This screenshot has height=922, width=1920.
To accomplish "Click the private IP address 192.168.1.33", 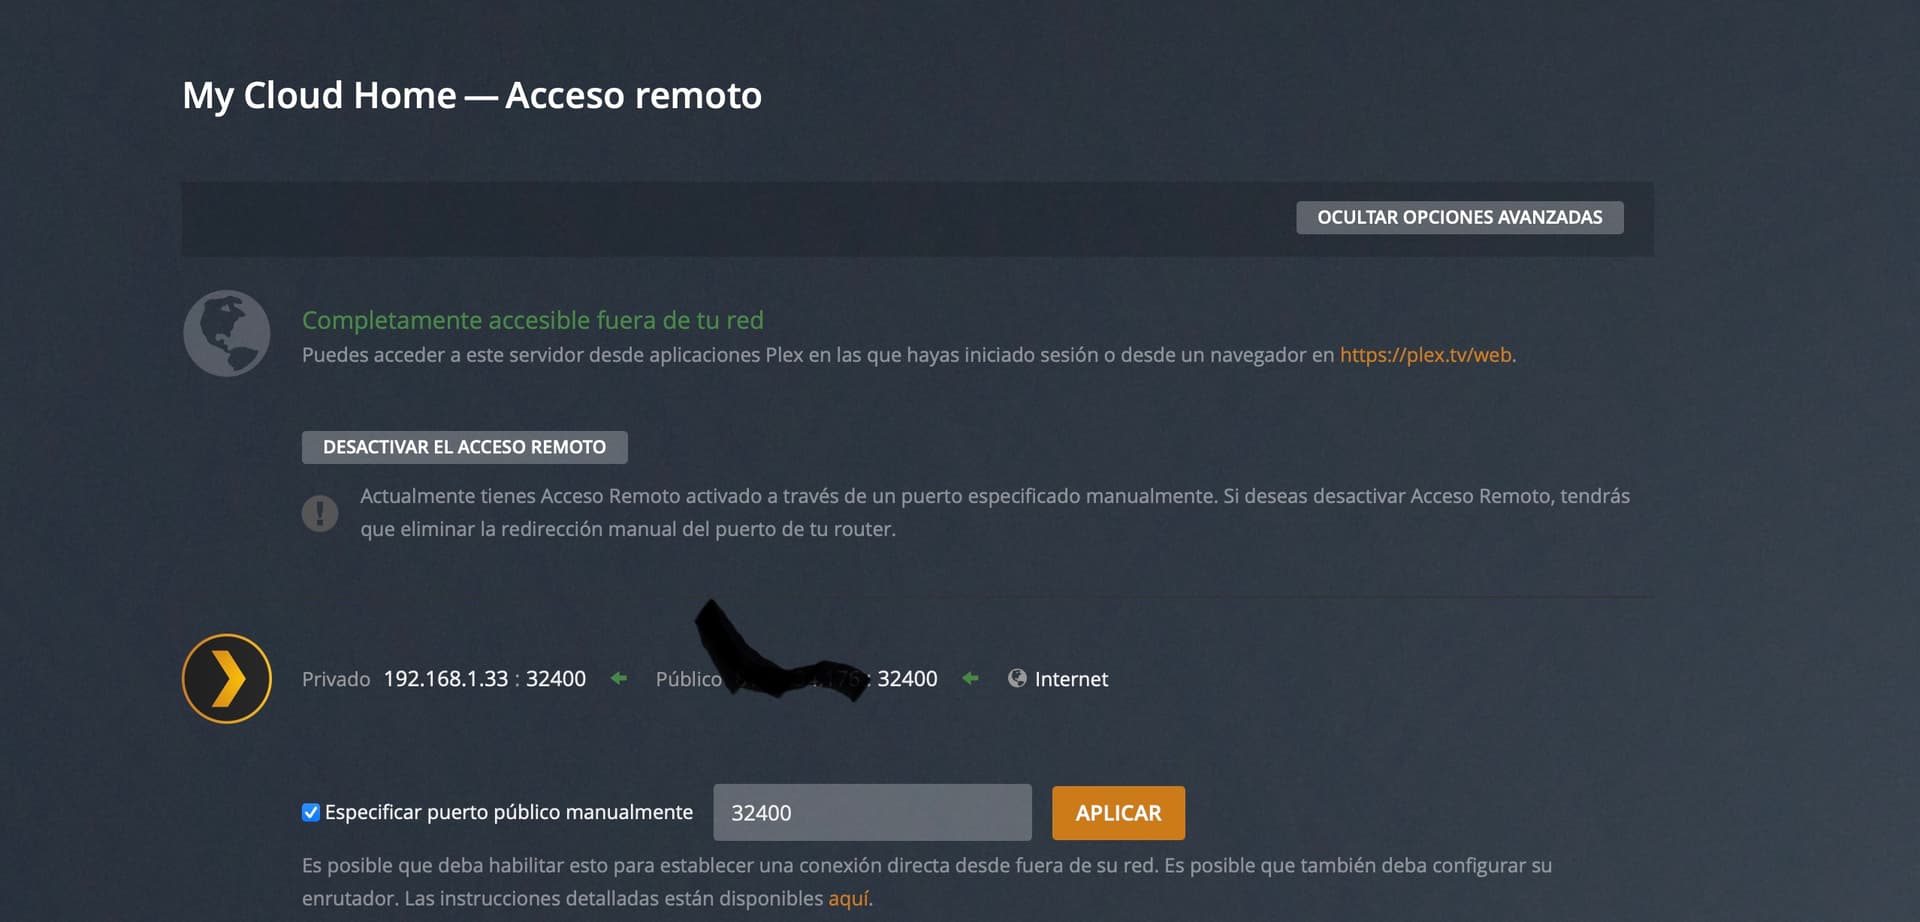I will pyautogui.click(x=446, y=678).
